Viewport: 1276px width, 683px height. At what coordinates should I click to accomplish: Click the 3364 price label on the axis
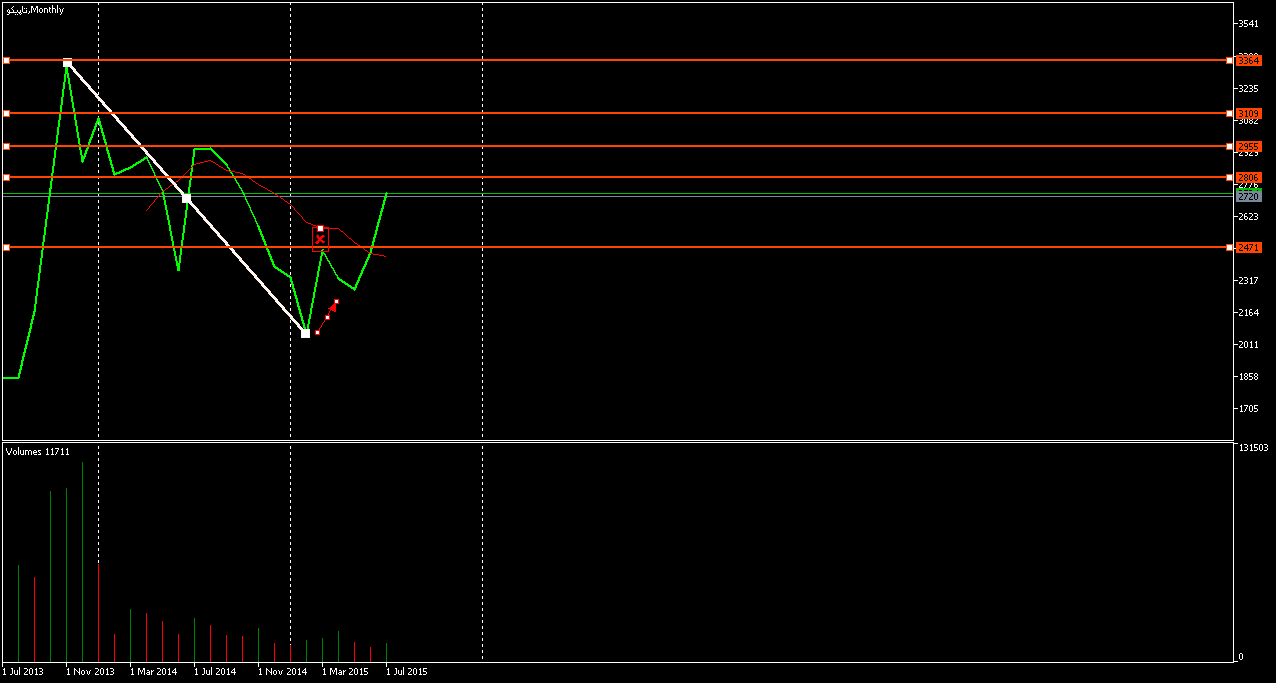tap(1248, 61)
